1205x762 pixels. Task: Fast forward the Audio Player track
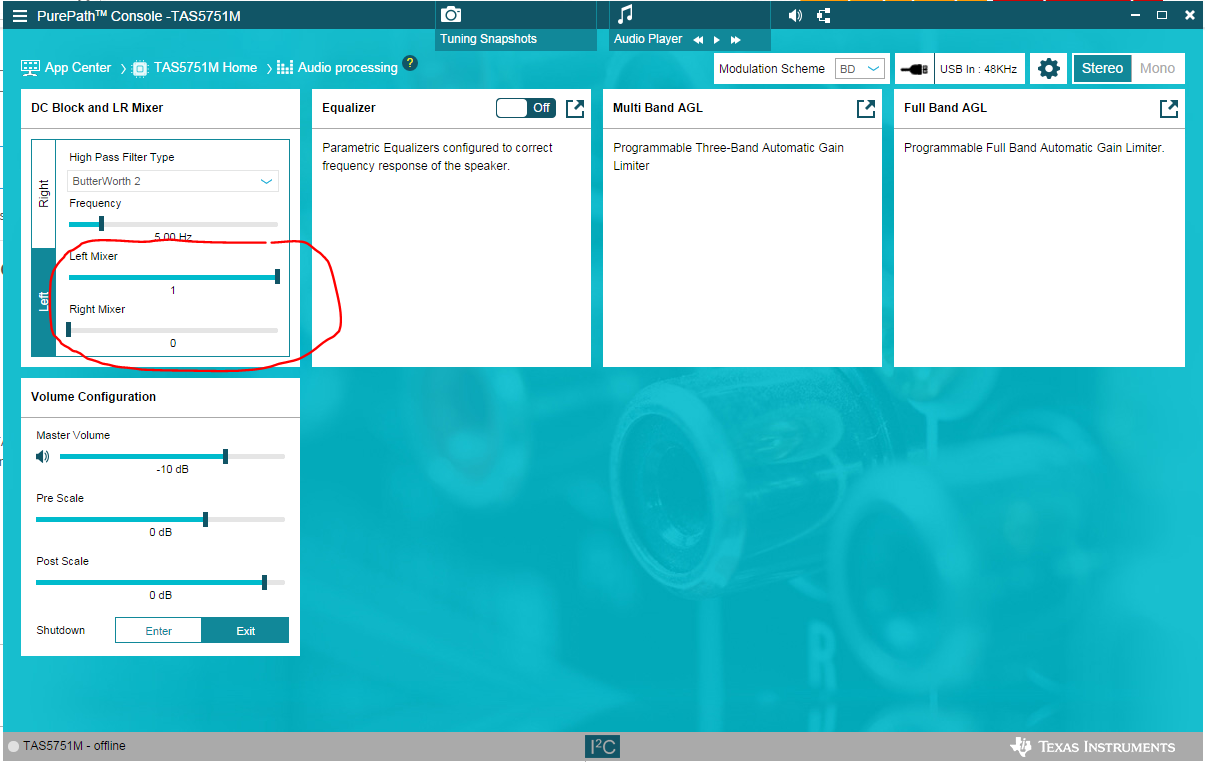click(736, 40)
